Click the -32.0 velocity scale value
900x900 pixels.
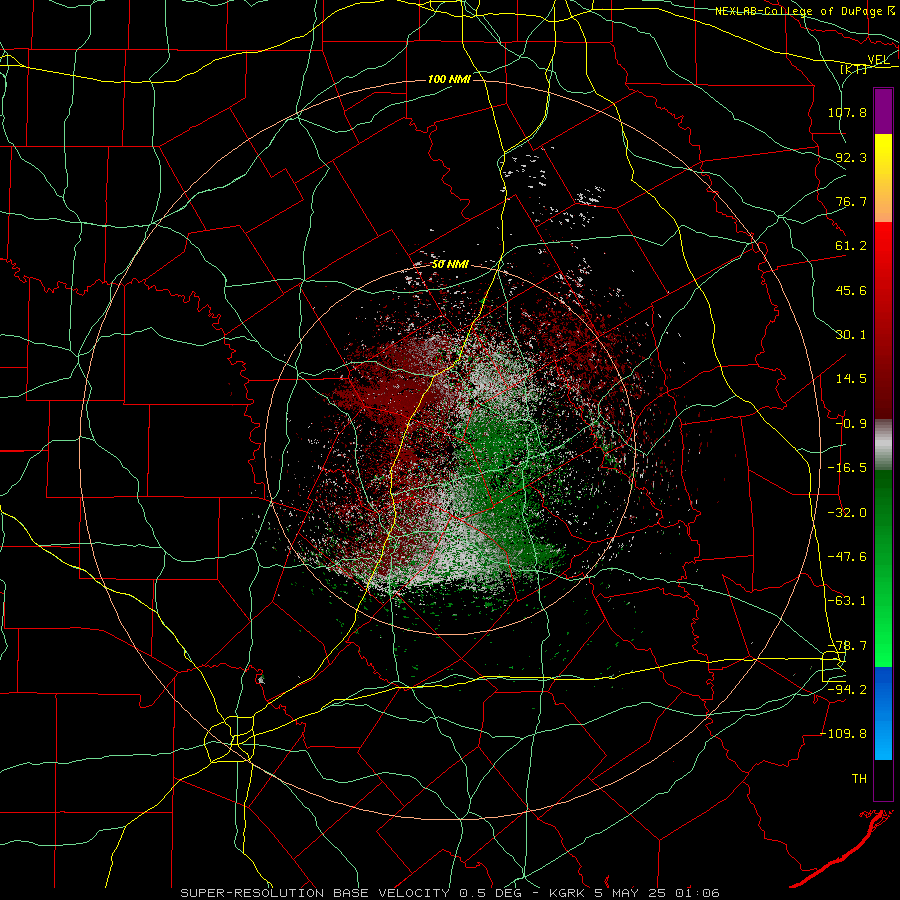(x=847, y=513)
